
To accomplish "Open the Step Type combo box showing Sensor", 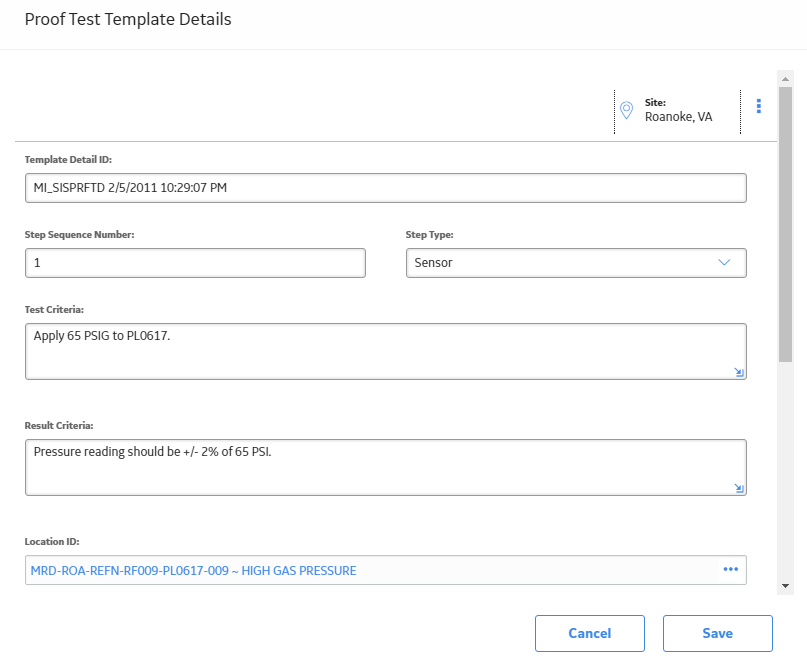I will tap(576, 263).
